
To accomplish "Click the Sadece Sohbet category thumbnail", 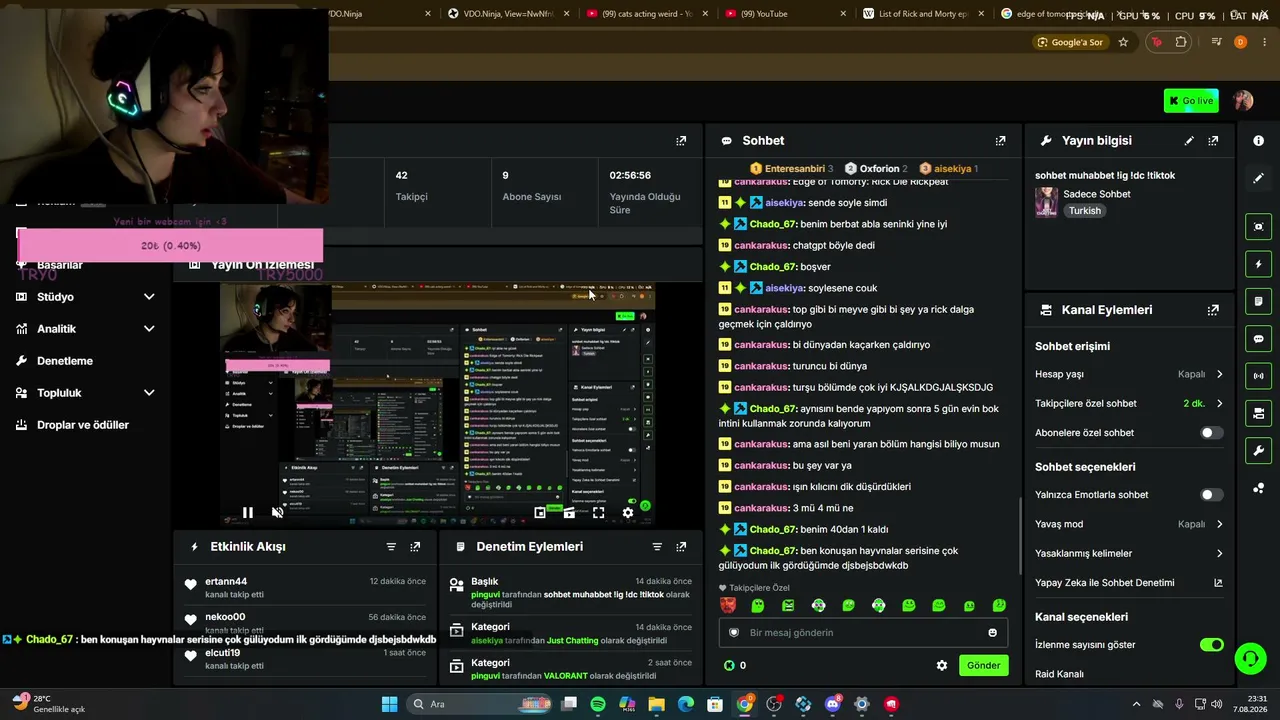I will [x=1046, y=202].
